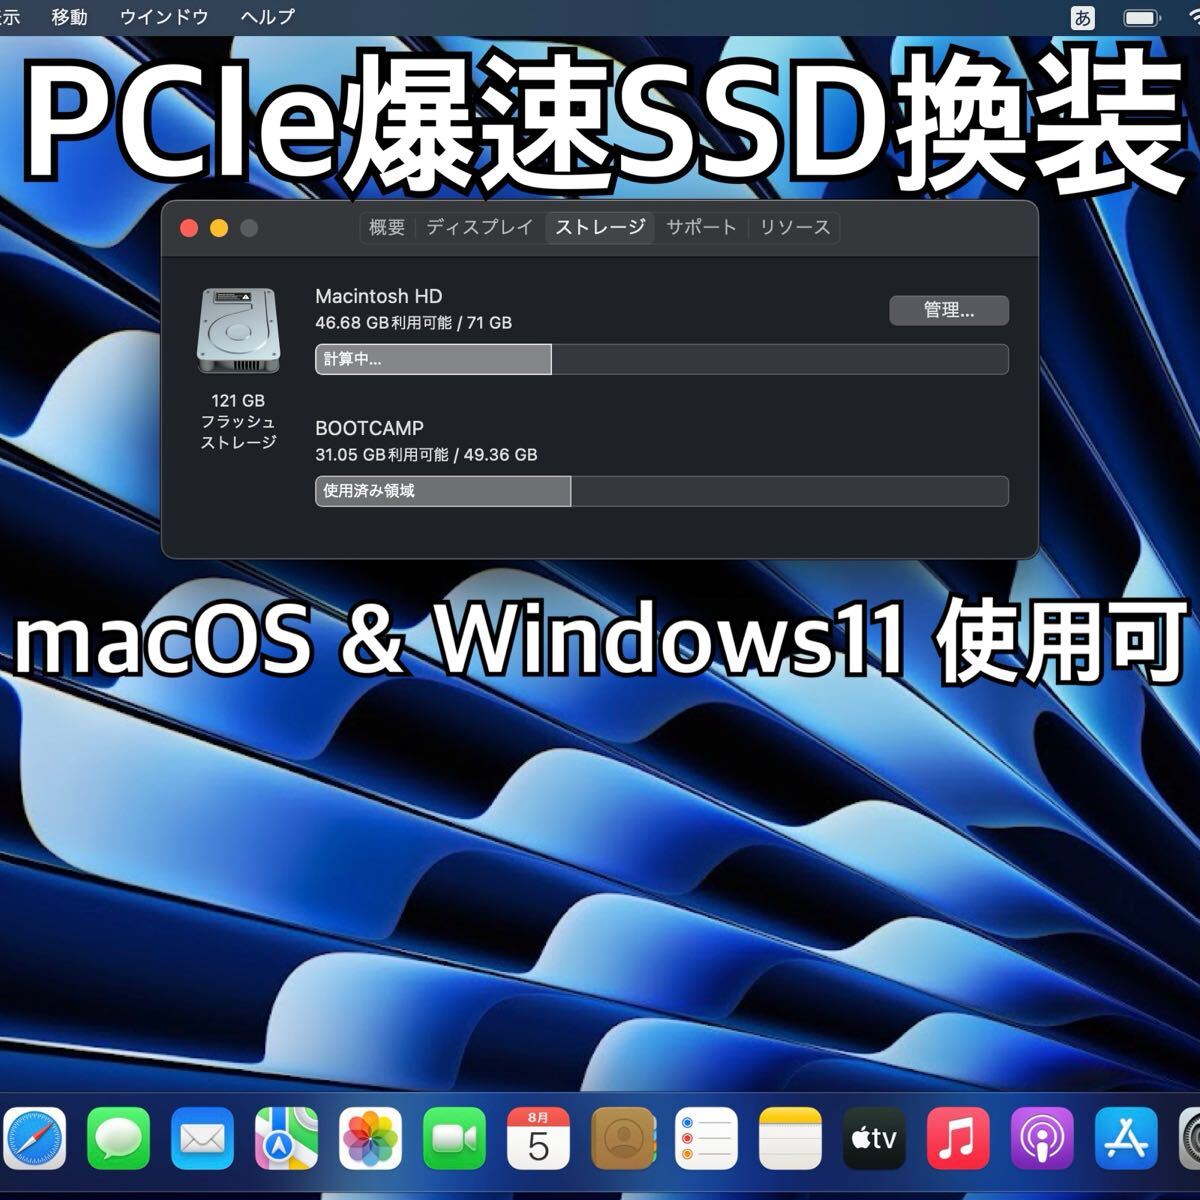The height and width of the screenshot is (1200, 1200).
Task: Minimize the window with yellow button
Action: [x=219, y=228]
